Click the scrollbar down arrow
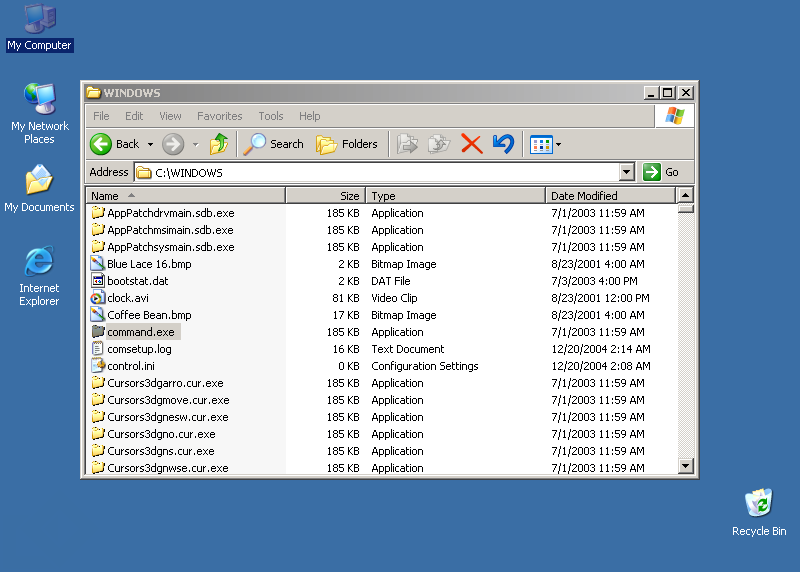This screenshot has height=572, width=800. coord(685,465)
